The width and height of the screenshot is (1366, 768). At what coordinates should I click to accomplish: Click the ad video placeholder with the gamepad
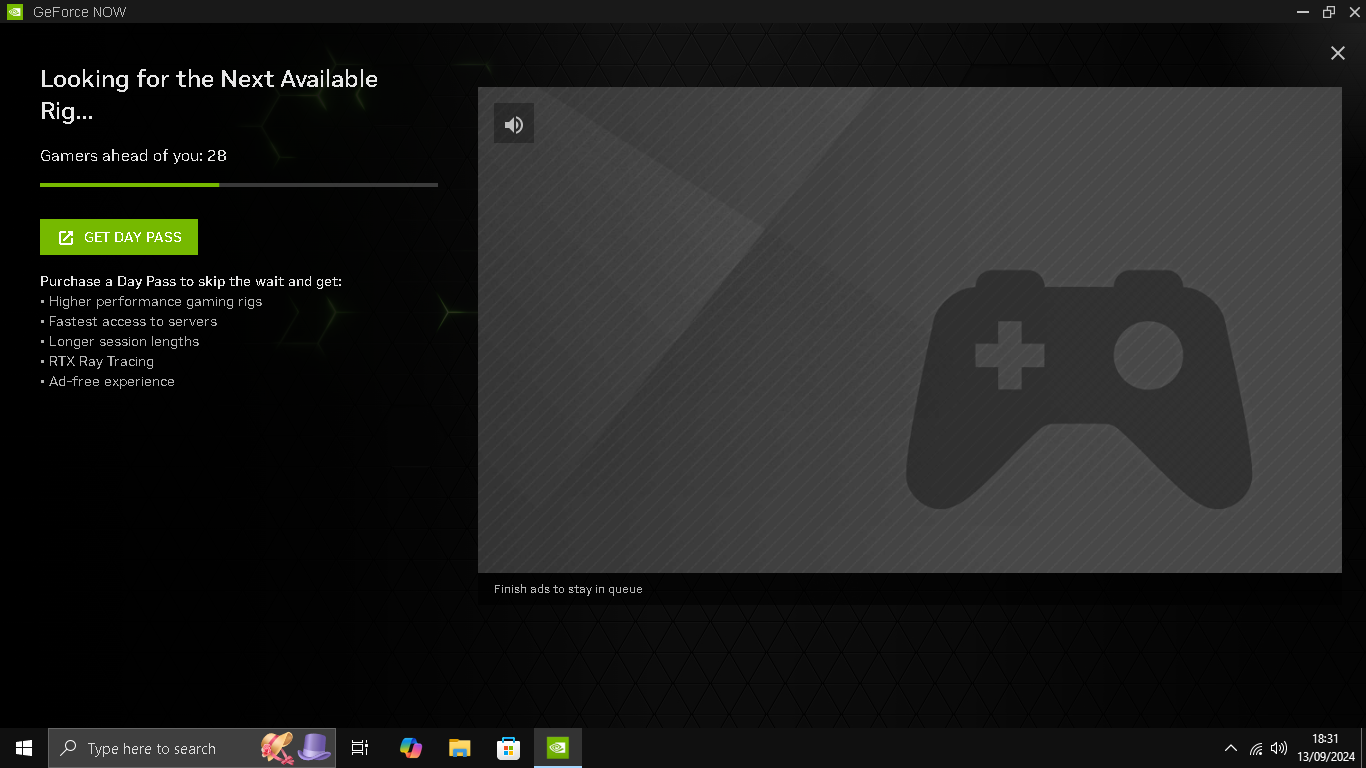click(x=910, y=330)
